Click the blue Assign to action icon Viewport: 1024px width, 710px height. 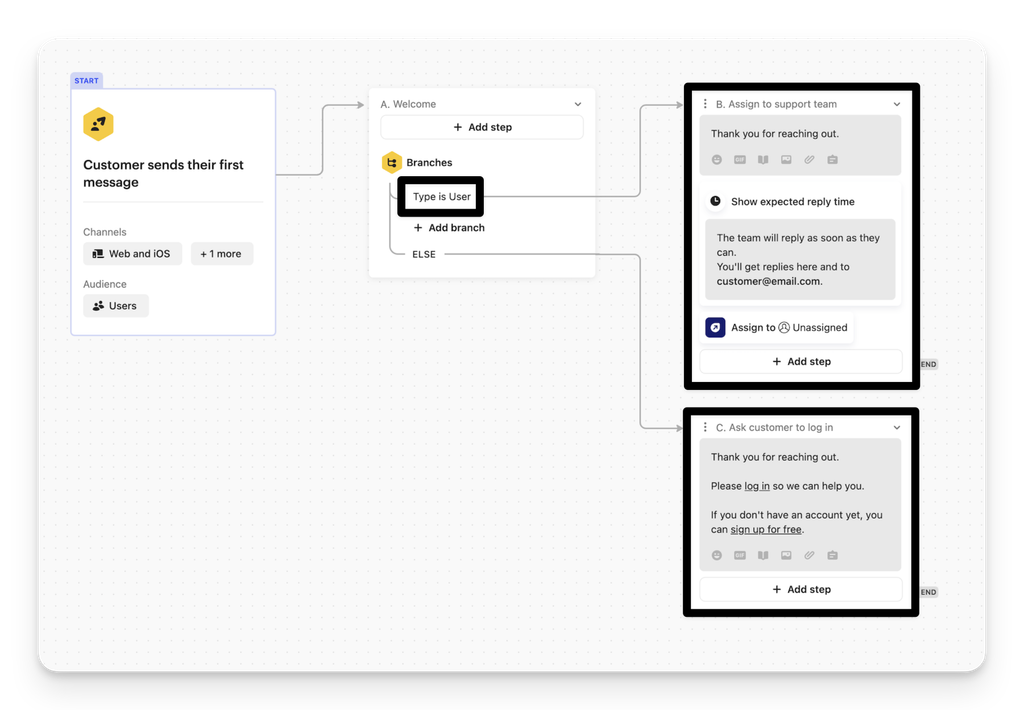(x=715, y=327)
